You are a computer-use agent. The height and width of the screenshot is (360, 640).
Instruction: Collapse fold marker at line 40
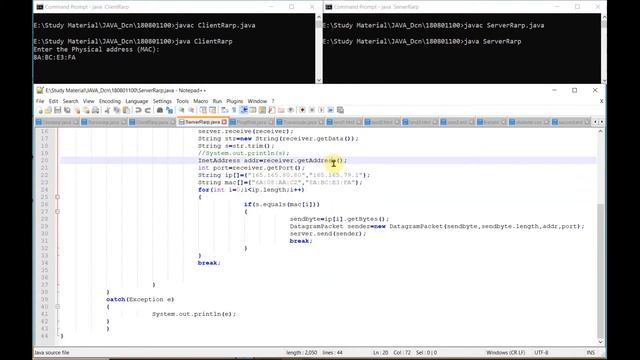pyautogui.click(x=58, y=307)
